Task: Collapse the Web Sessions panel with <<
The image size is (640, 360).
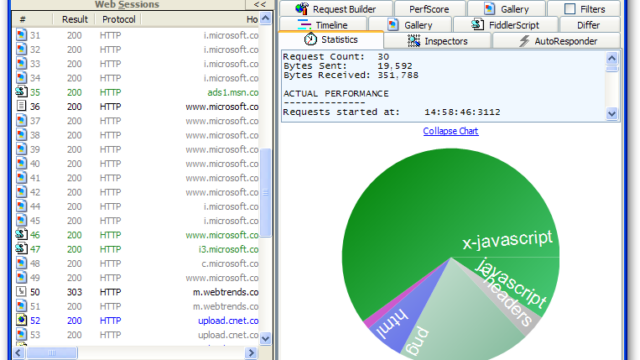Action: click(x=260, y=4)
